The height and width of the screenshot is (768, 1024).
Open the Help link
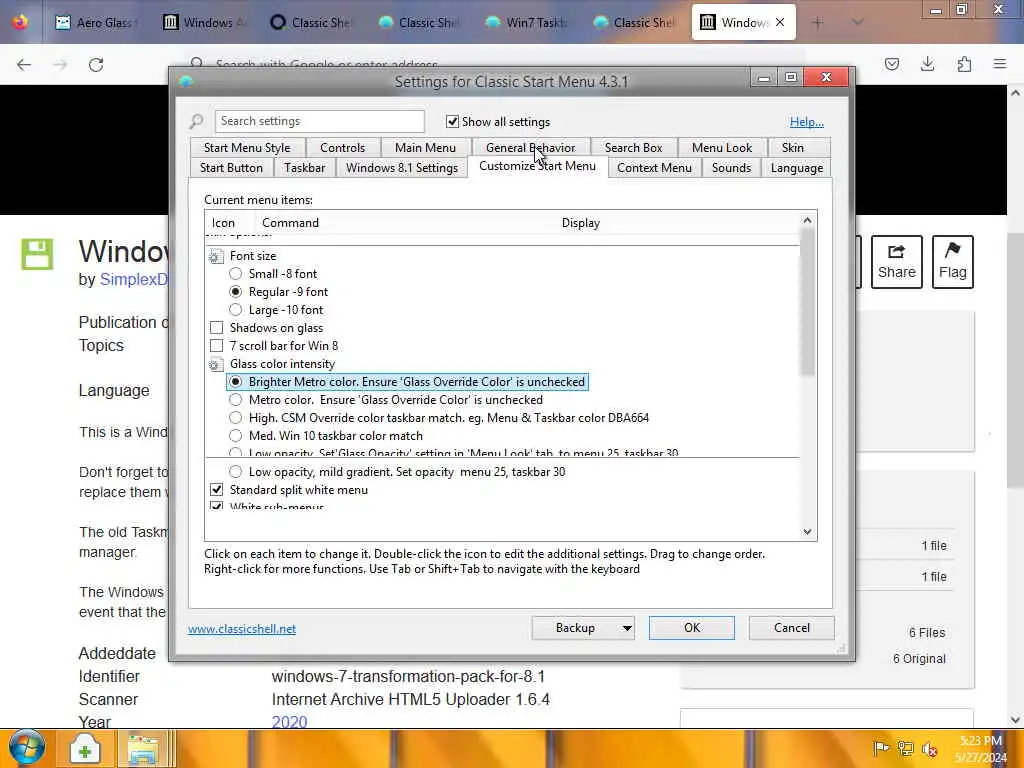pyautogui.click(x=807, y=122)
